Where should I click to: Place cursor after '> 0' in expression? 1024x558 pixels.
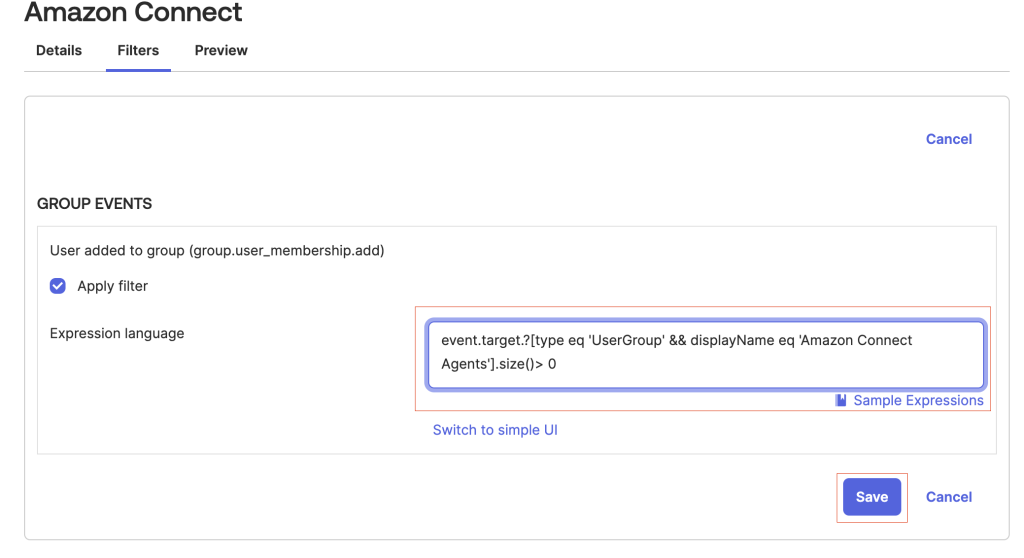[557, 364]
